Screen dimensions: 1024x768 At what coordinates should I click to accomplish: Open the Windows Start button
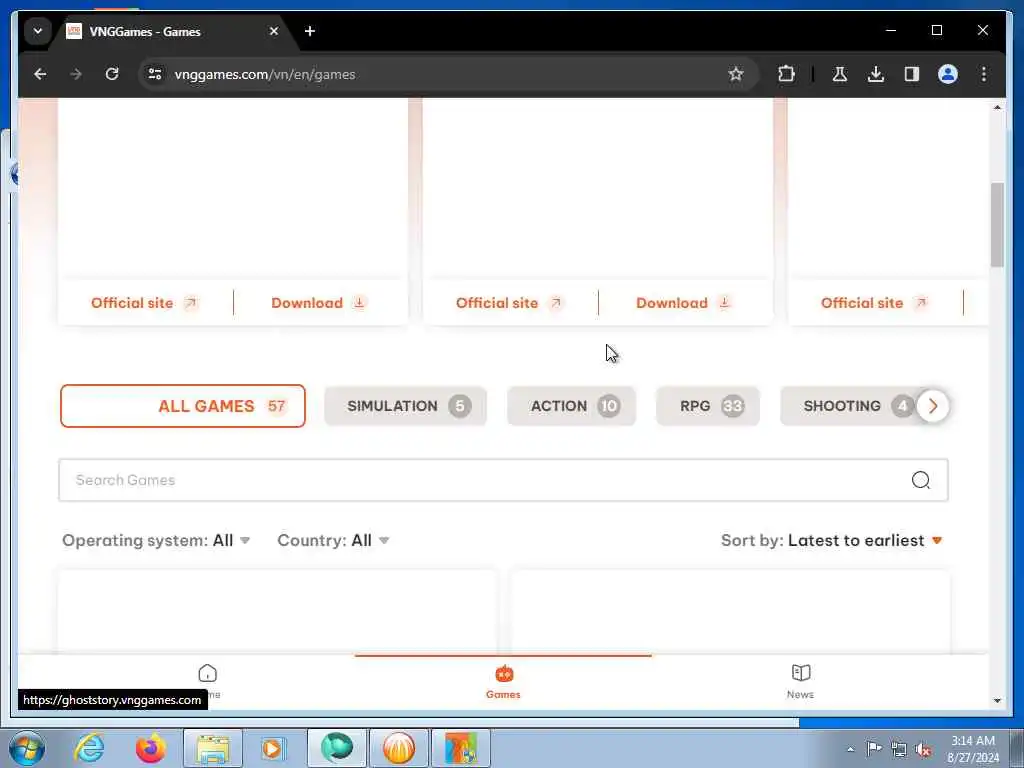(27, 748)
